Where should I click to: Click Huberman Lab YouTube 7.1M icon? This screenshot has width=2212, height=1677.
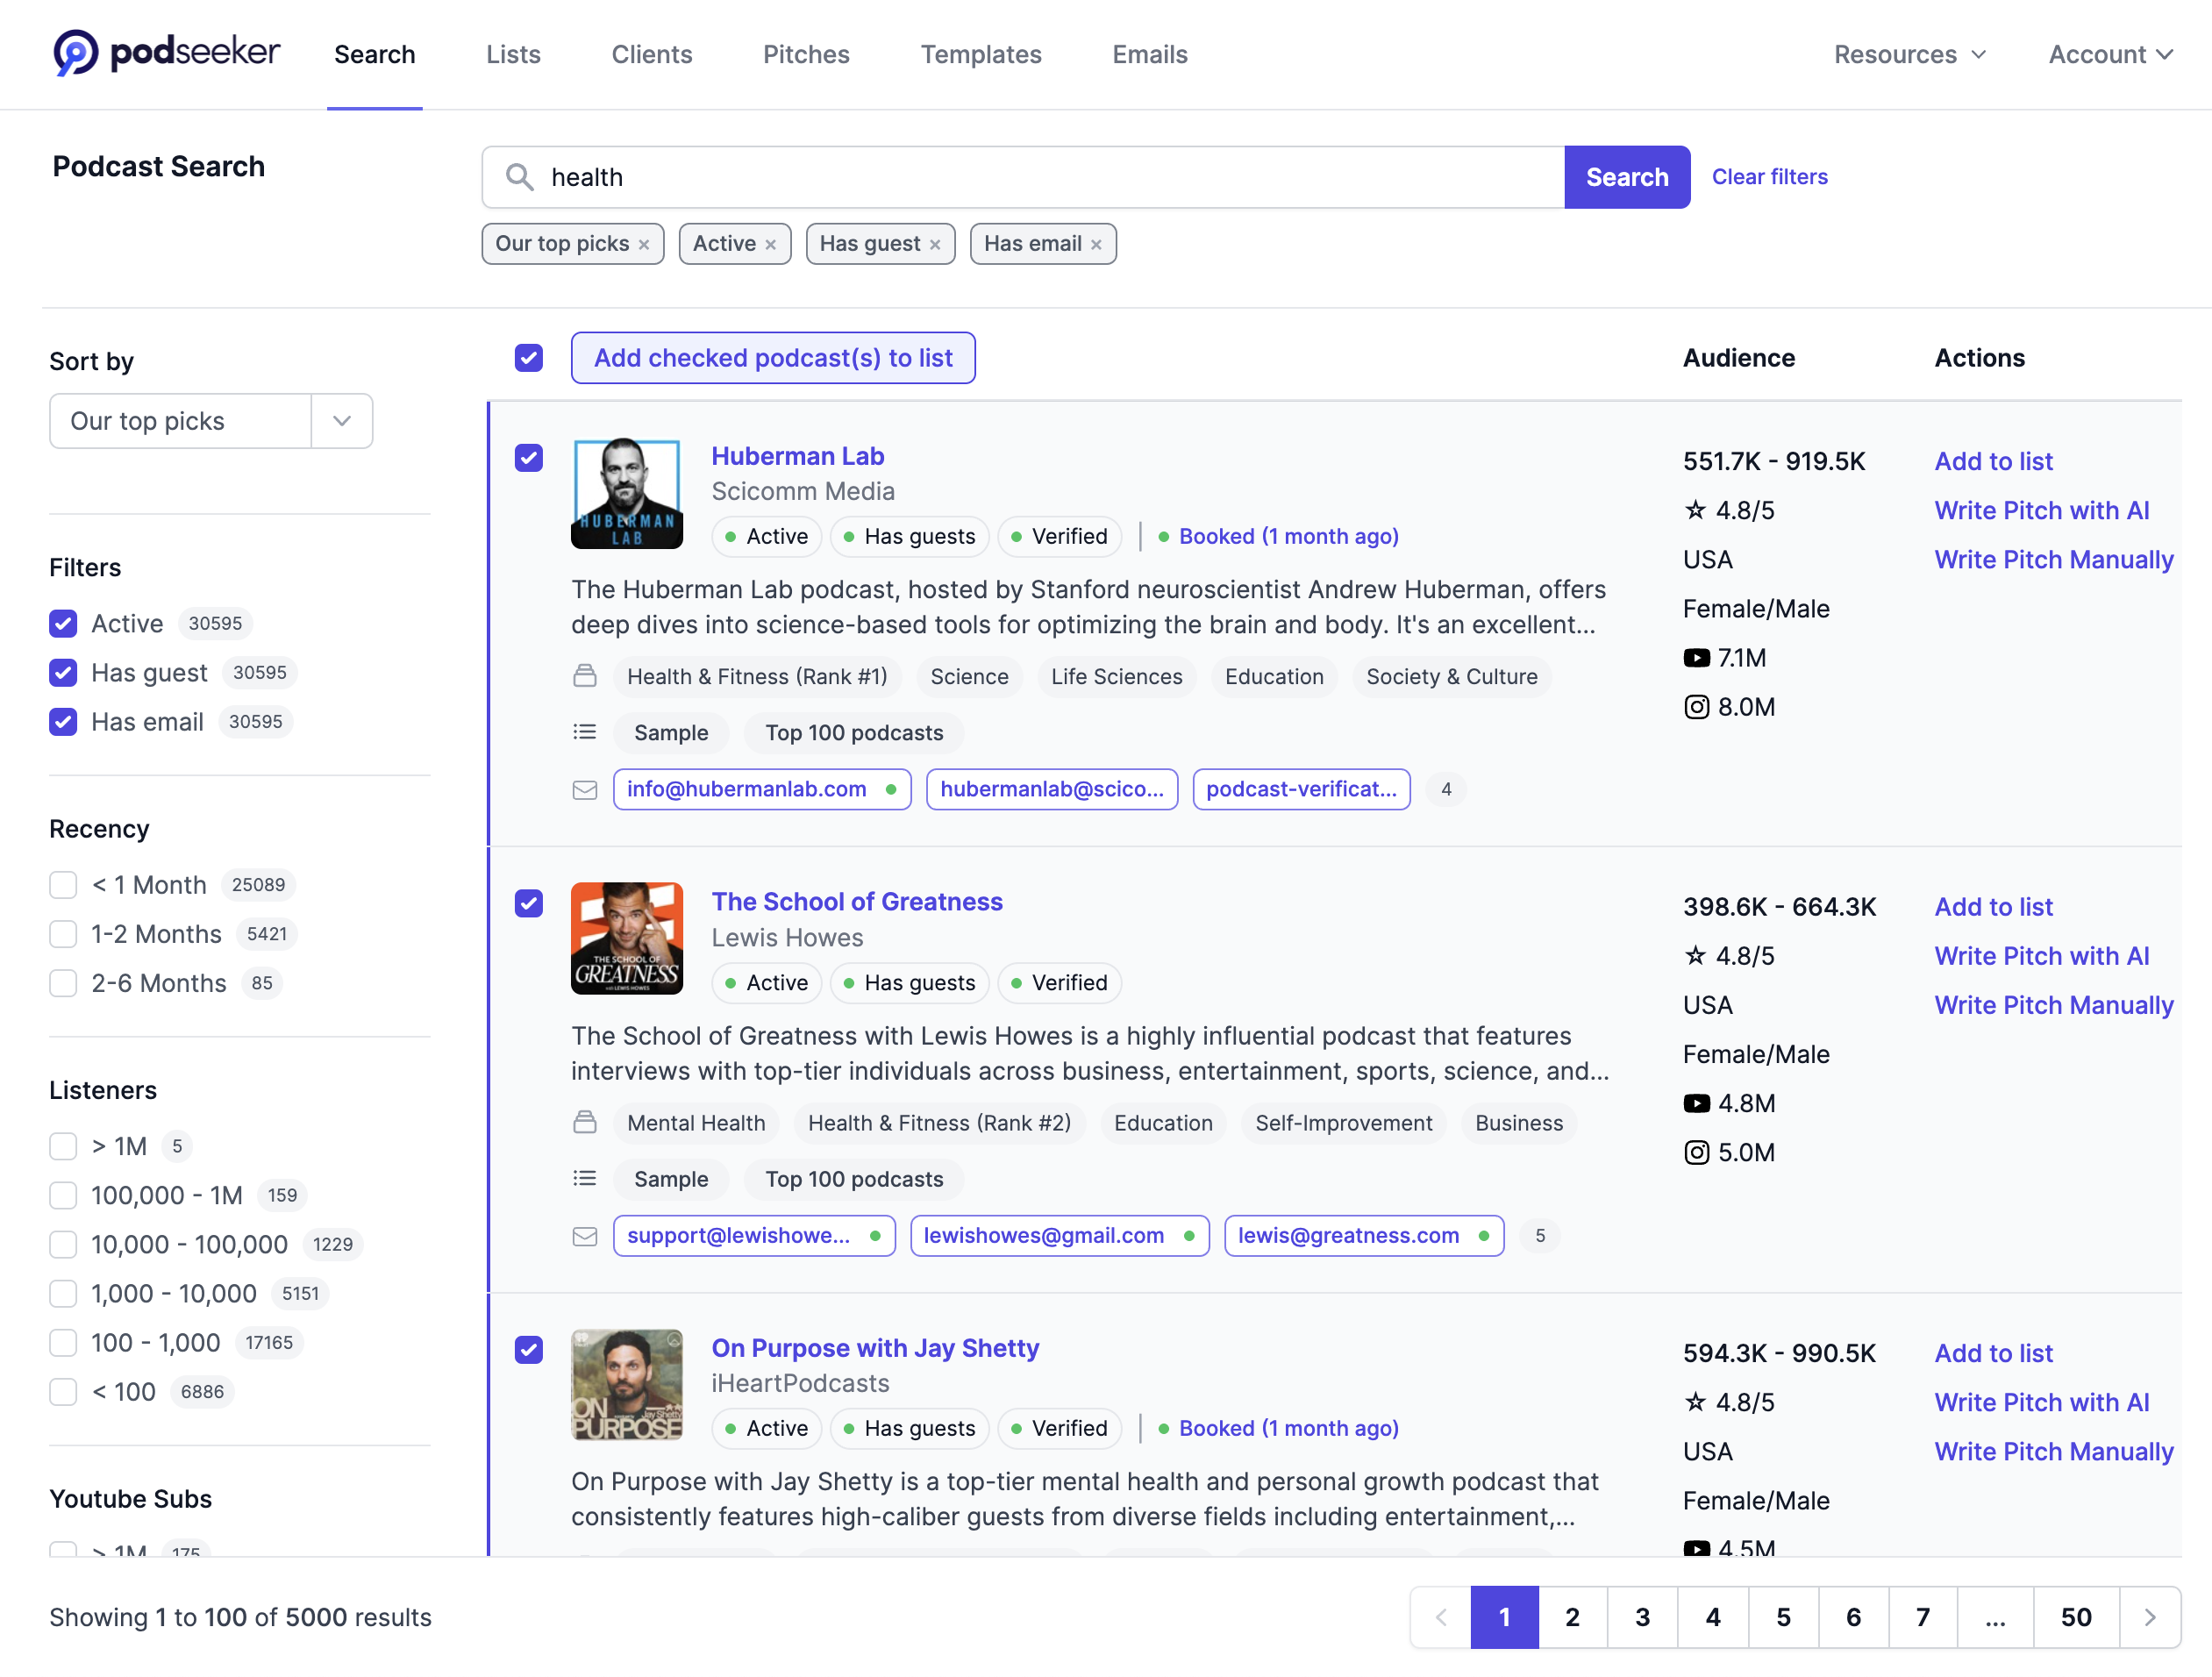tap(1696, 658)
